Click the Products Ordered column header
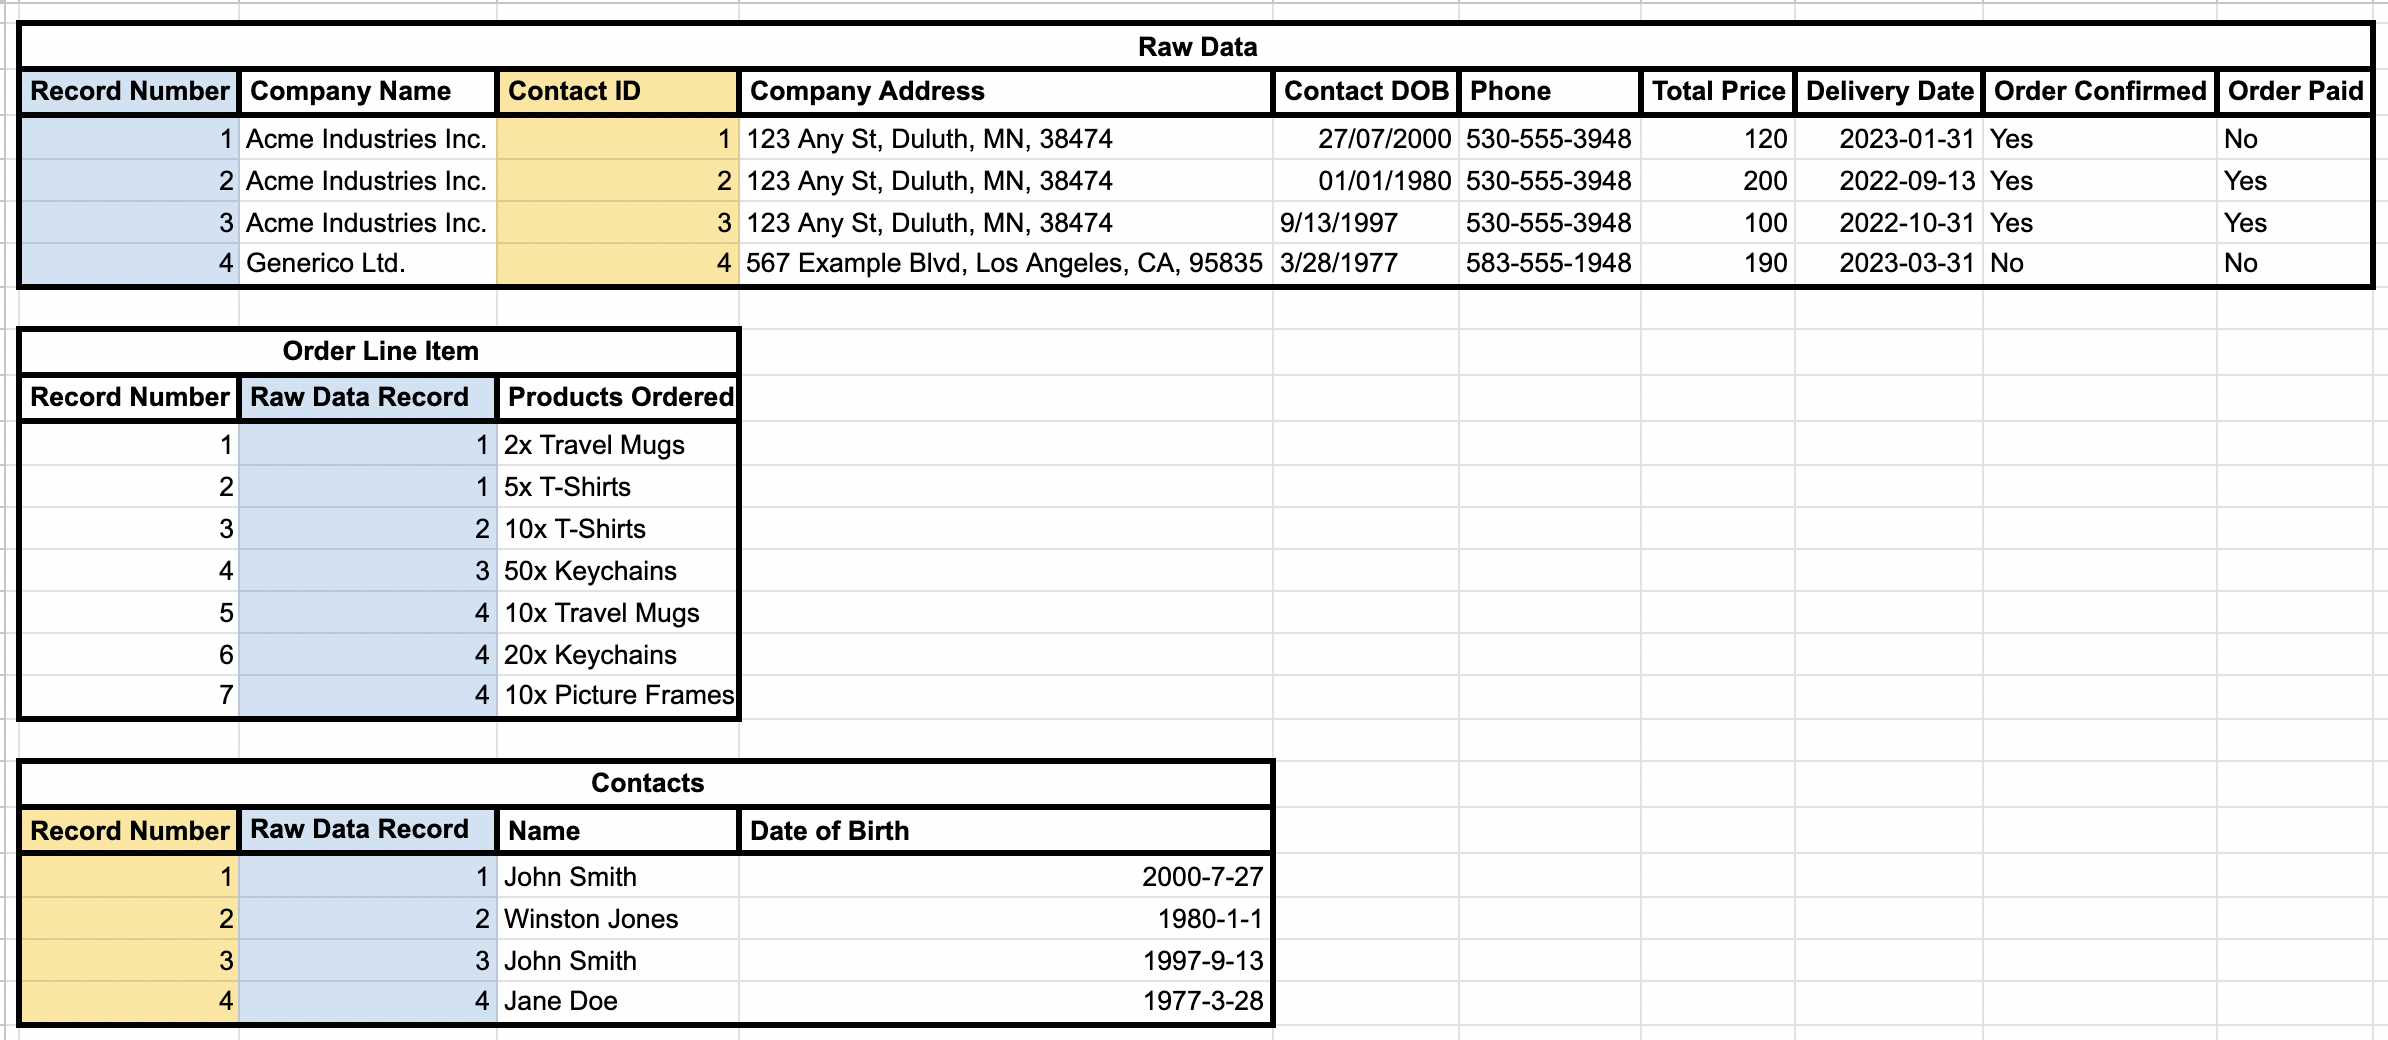This screenshot has width=2388, height=1040. (x=618, y=397)
